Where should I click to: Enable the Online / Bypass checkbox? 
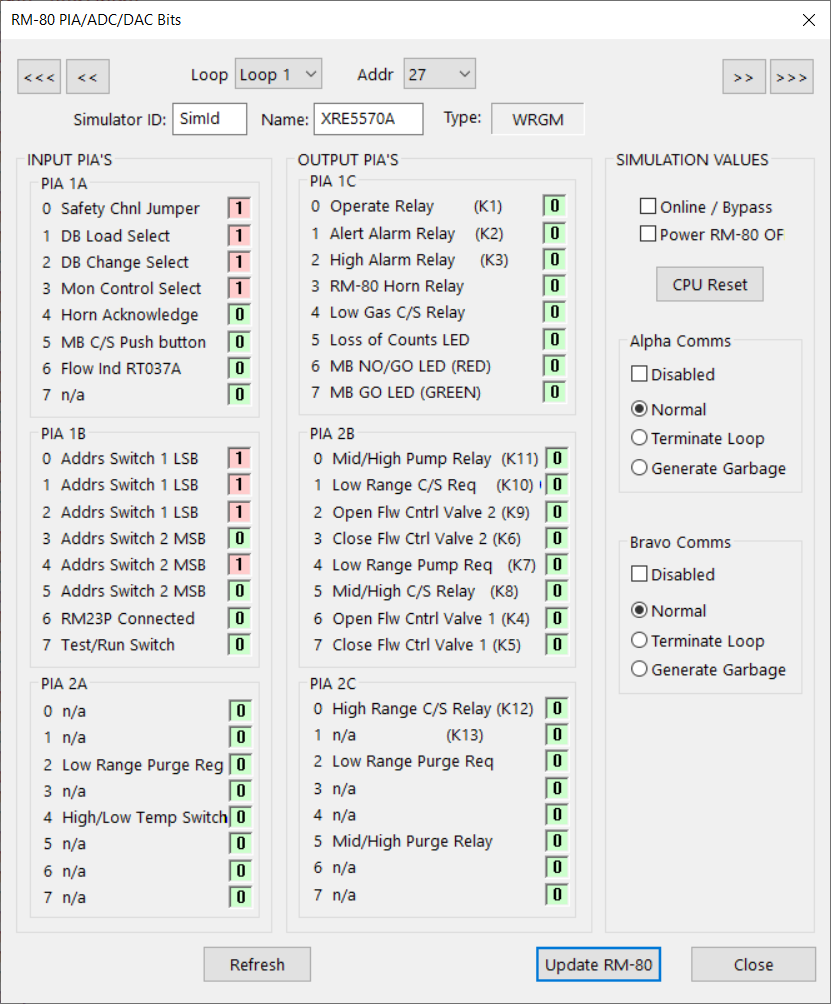pyautogui.click(x=648, y=206)
